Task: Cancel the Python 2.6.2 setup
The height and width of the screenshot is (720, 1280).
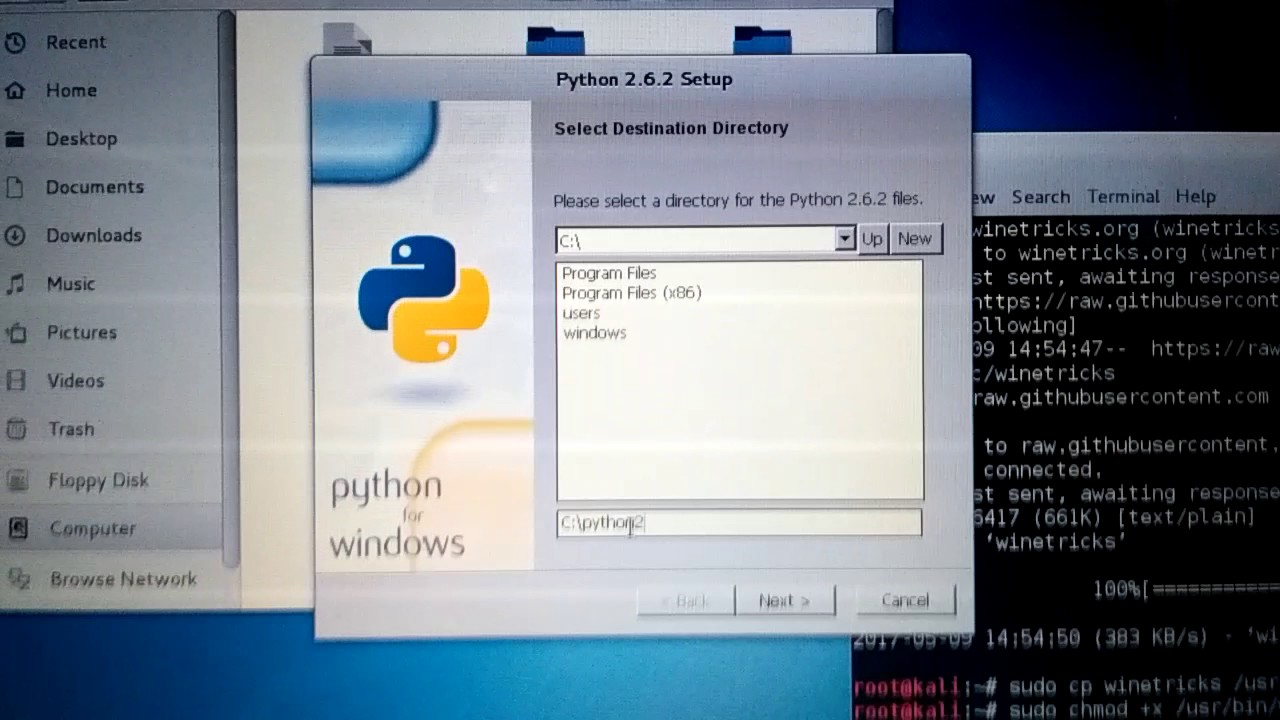Action: tap(905, 600)
